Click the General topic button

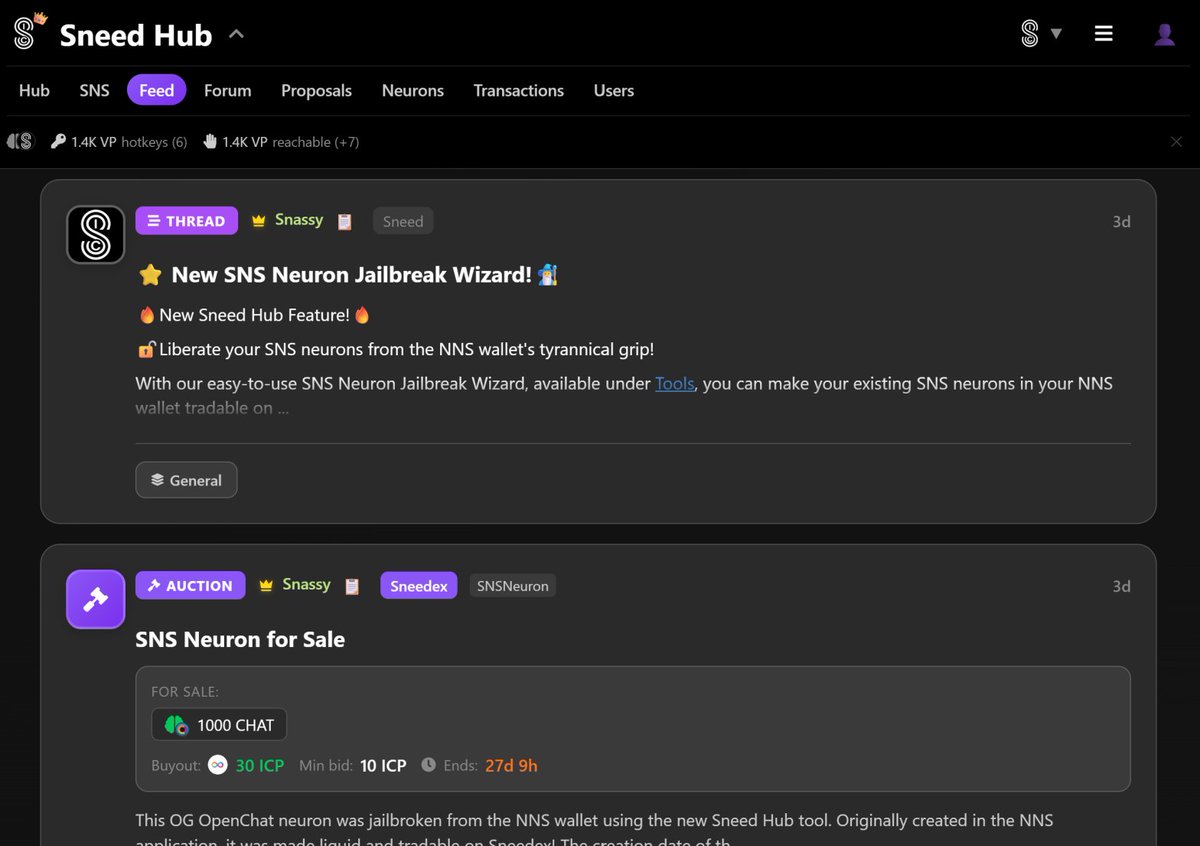coord(186,480)
